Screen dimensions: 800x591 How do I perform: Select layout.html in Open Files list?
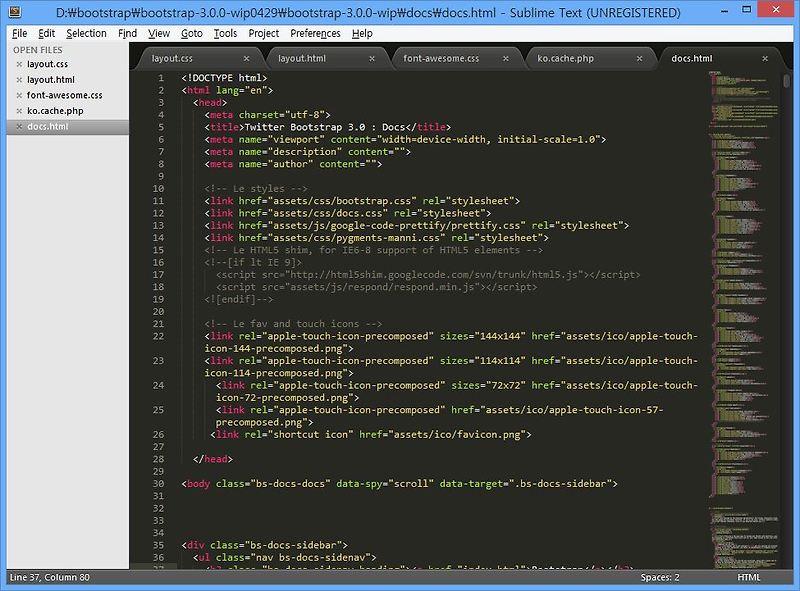coord(51,80)
